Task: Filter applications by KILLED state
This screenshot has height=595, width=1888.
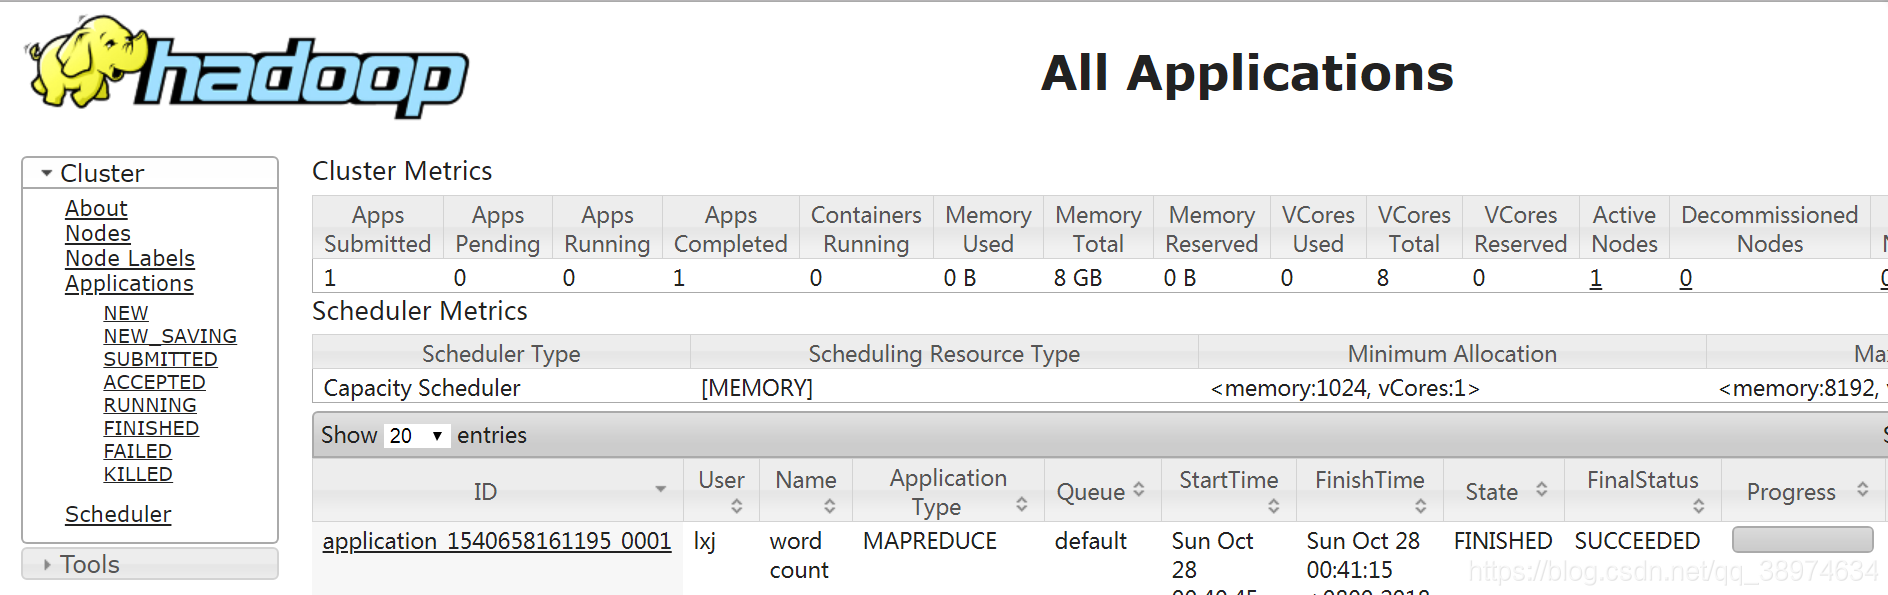Action: (x=138, y=474)
